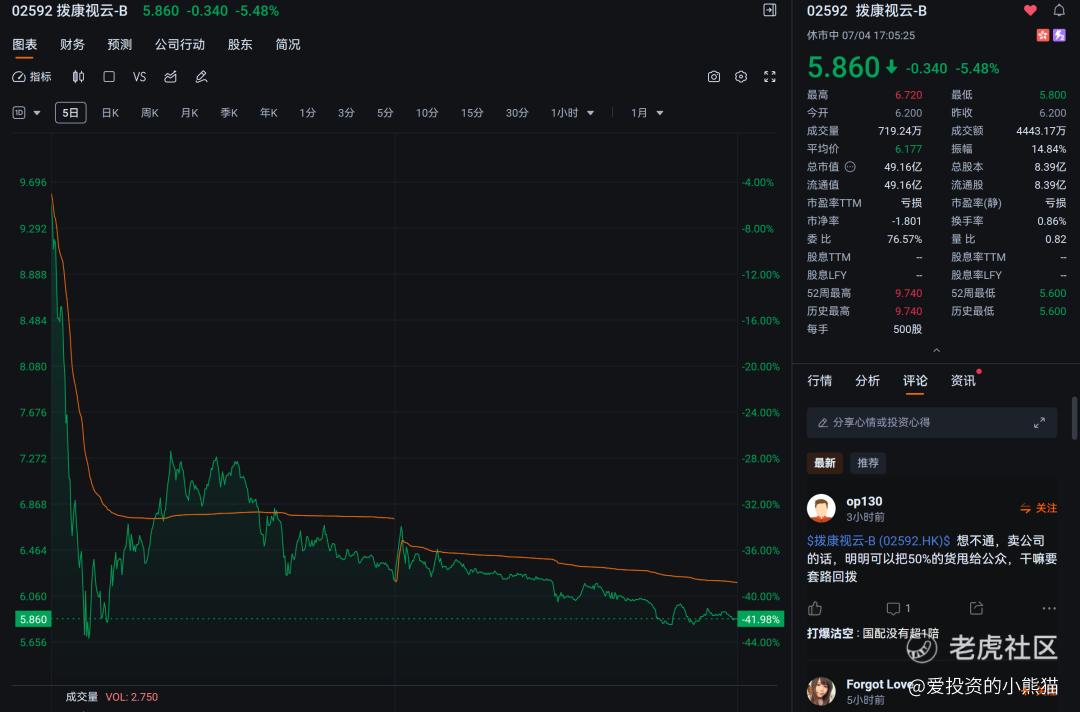Switch to the 预测 tab

120,45
